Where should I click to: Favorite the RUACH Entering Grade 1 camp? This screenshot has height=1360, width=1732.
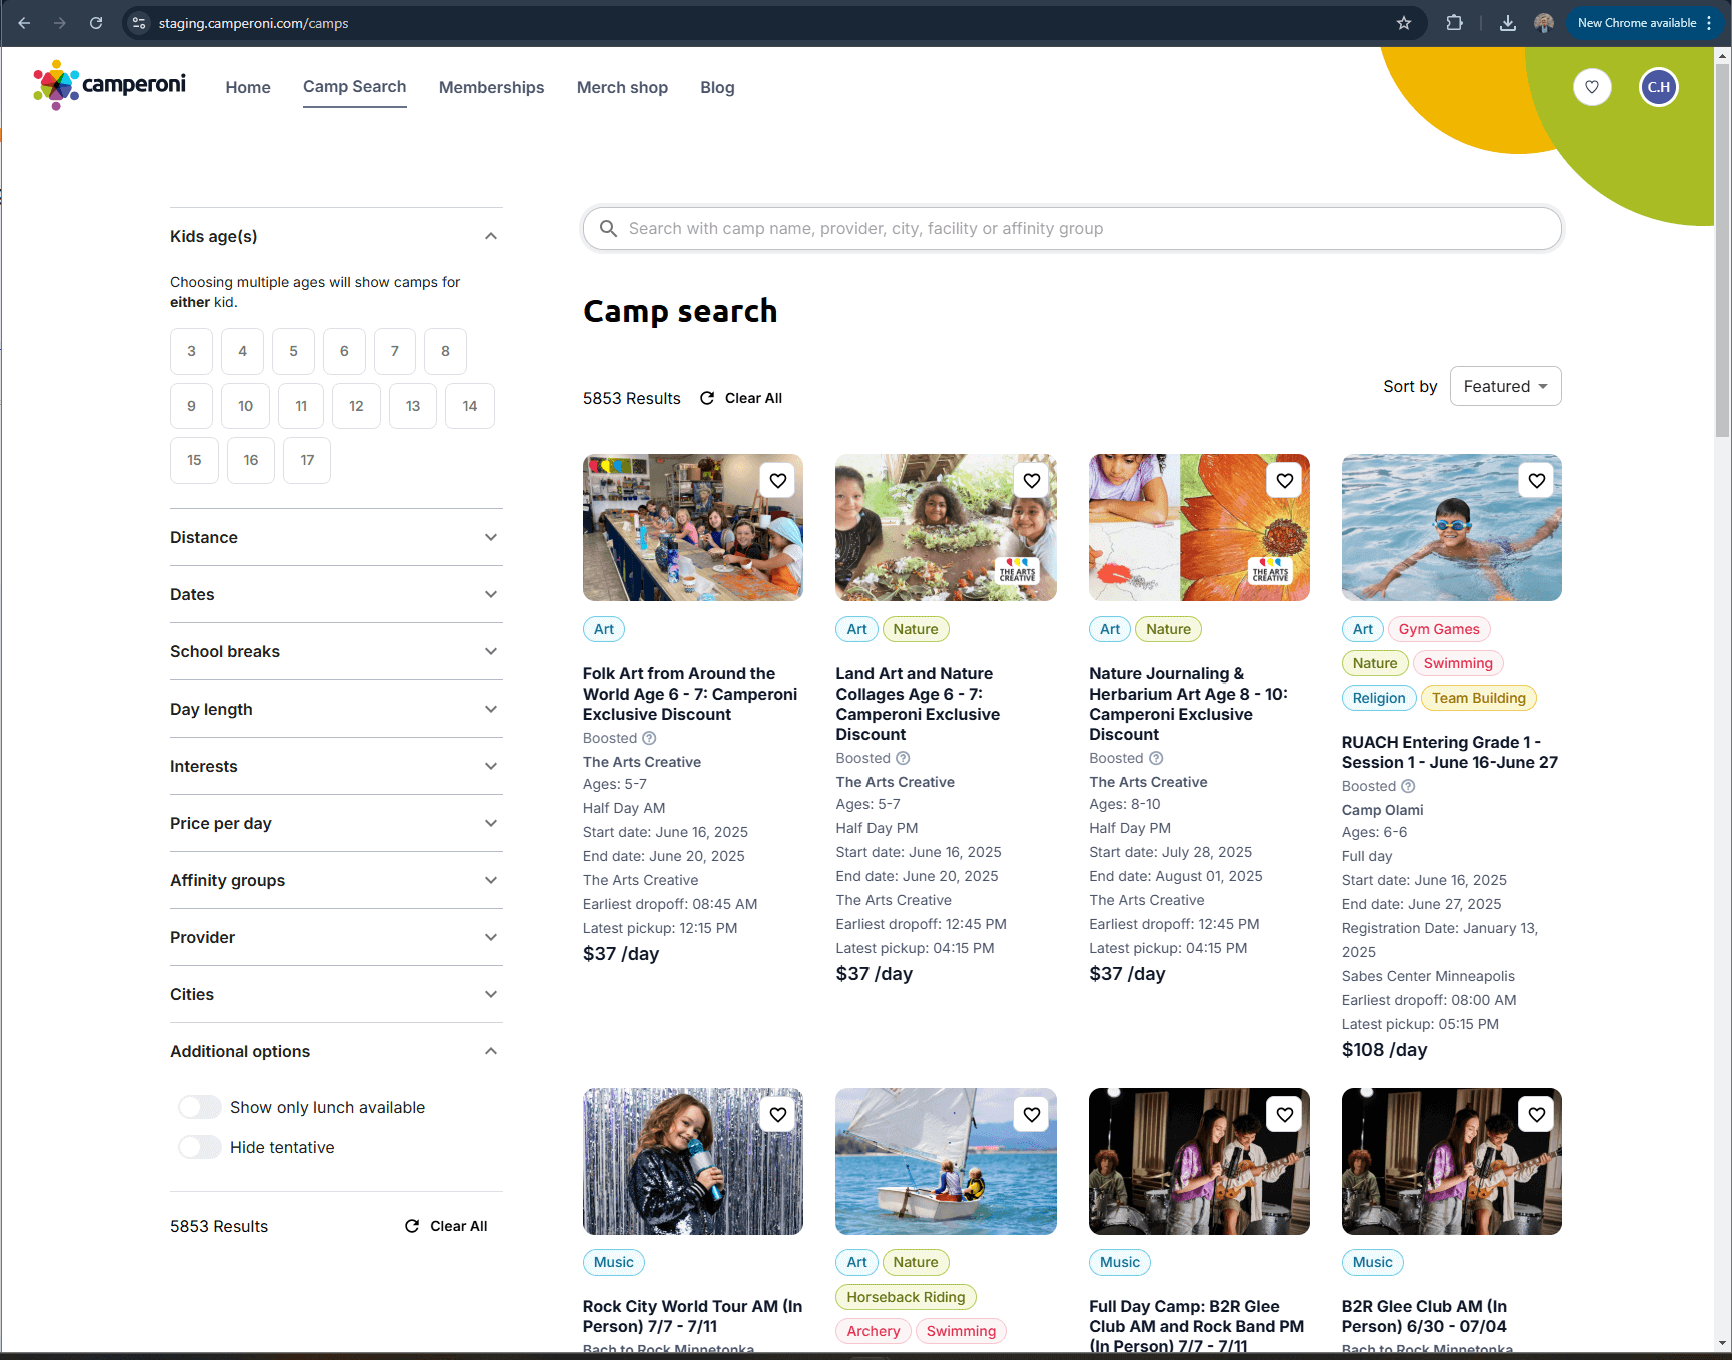[1537, 480]
